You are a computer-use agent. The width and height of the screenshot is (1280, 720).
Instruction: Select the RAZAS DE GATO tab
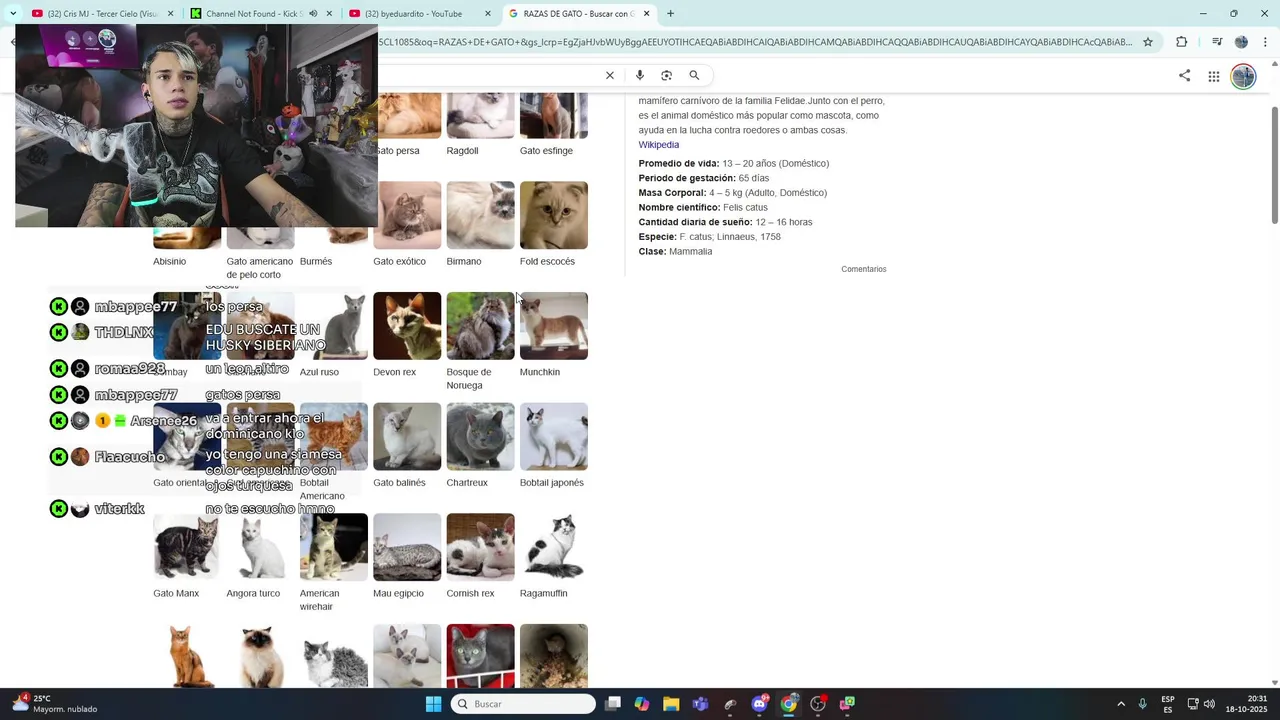pos(578,14)
